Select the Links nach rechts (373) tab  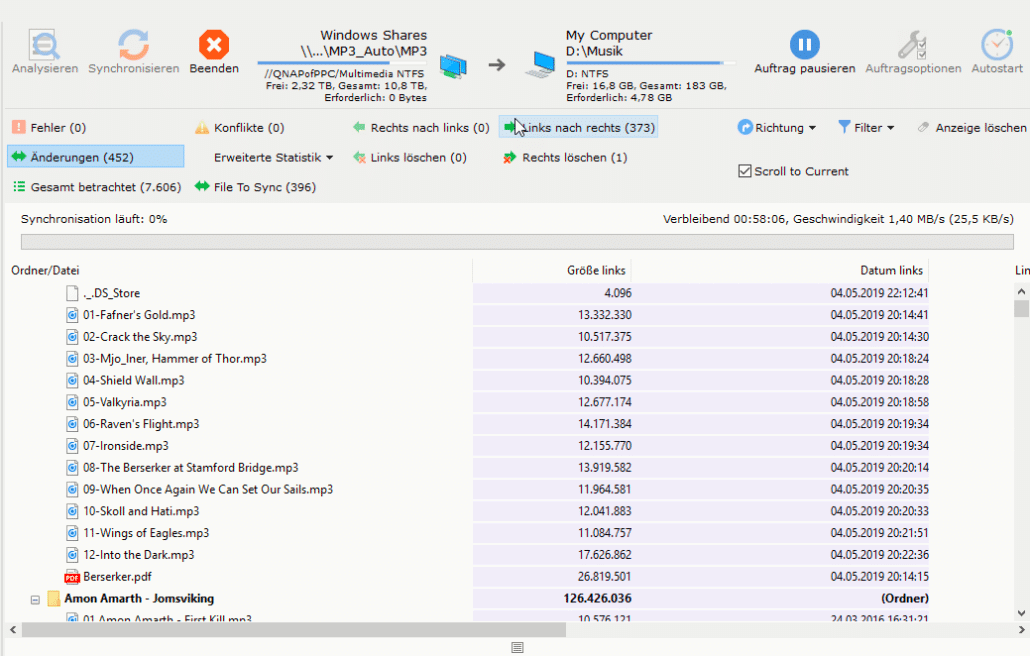pos(580,128)
